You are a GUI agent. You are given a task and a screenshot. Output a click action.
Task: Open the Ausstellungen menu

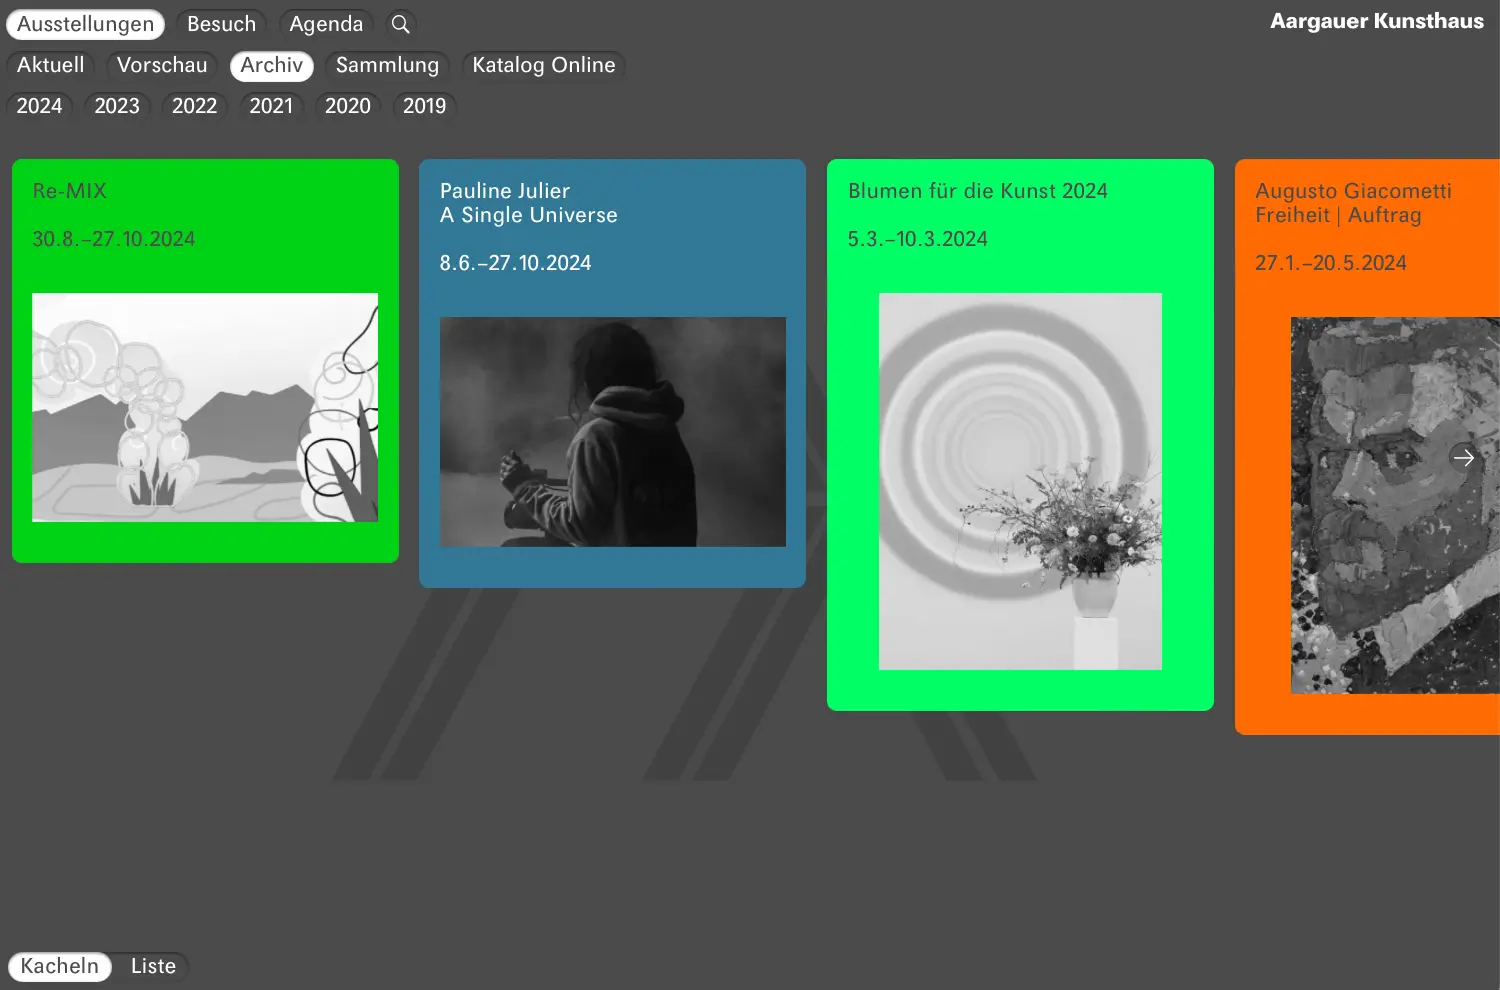86,24
